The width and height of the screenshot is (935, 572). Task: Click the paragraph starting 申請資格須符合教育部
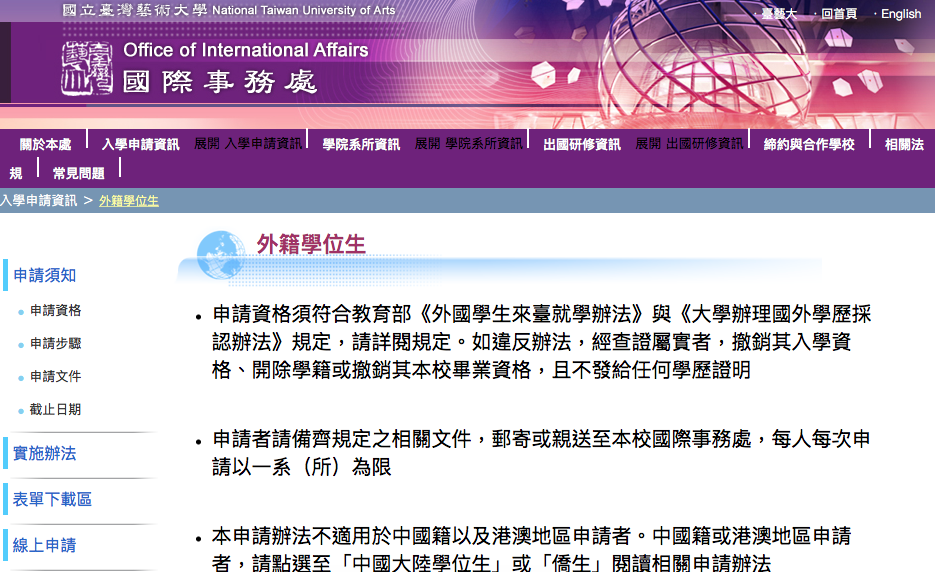click(541, 342)
